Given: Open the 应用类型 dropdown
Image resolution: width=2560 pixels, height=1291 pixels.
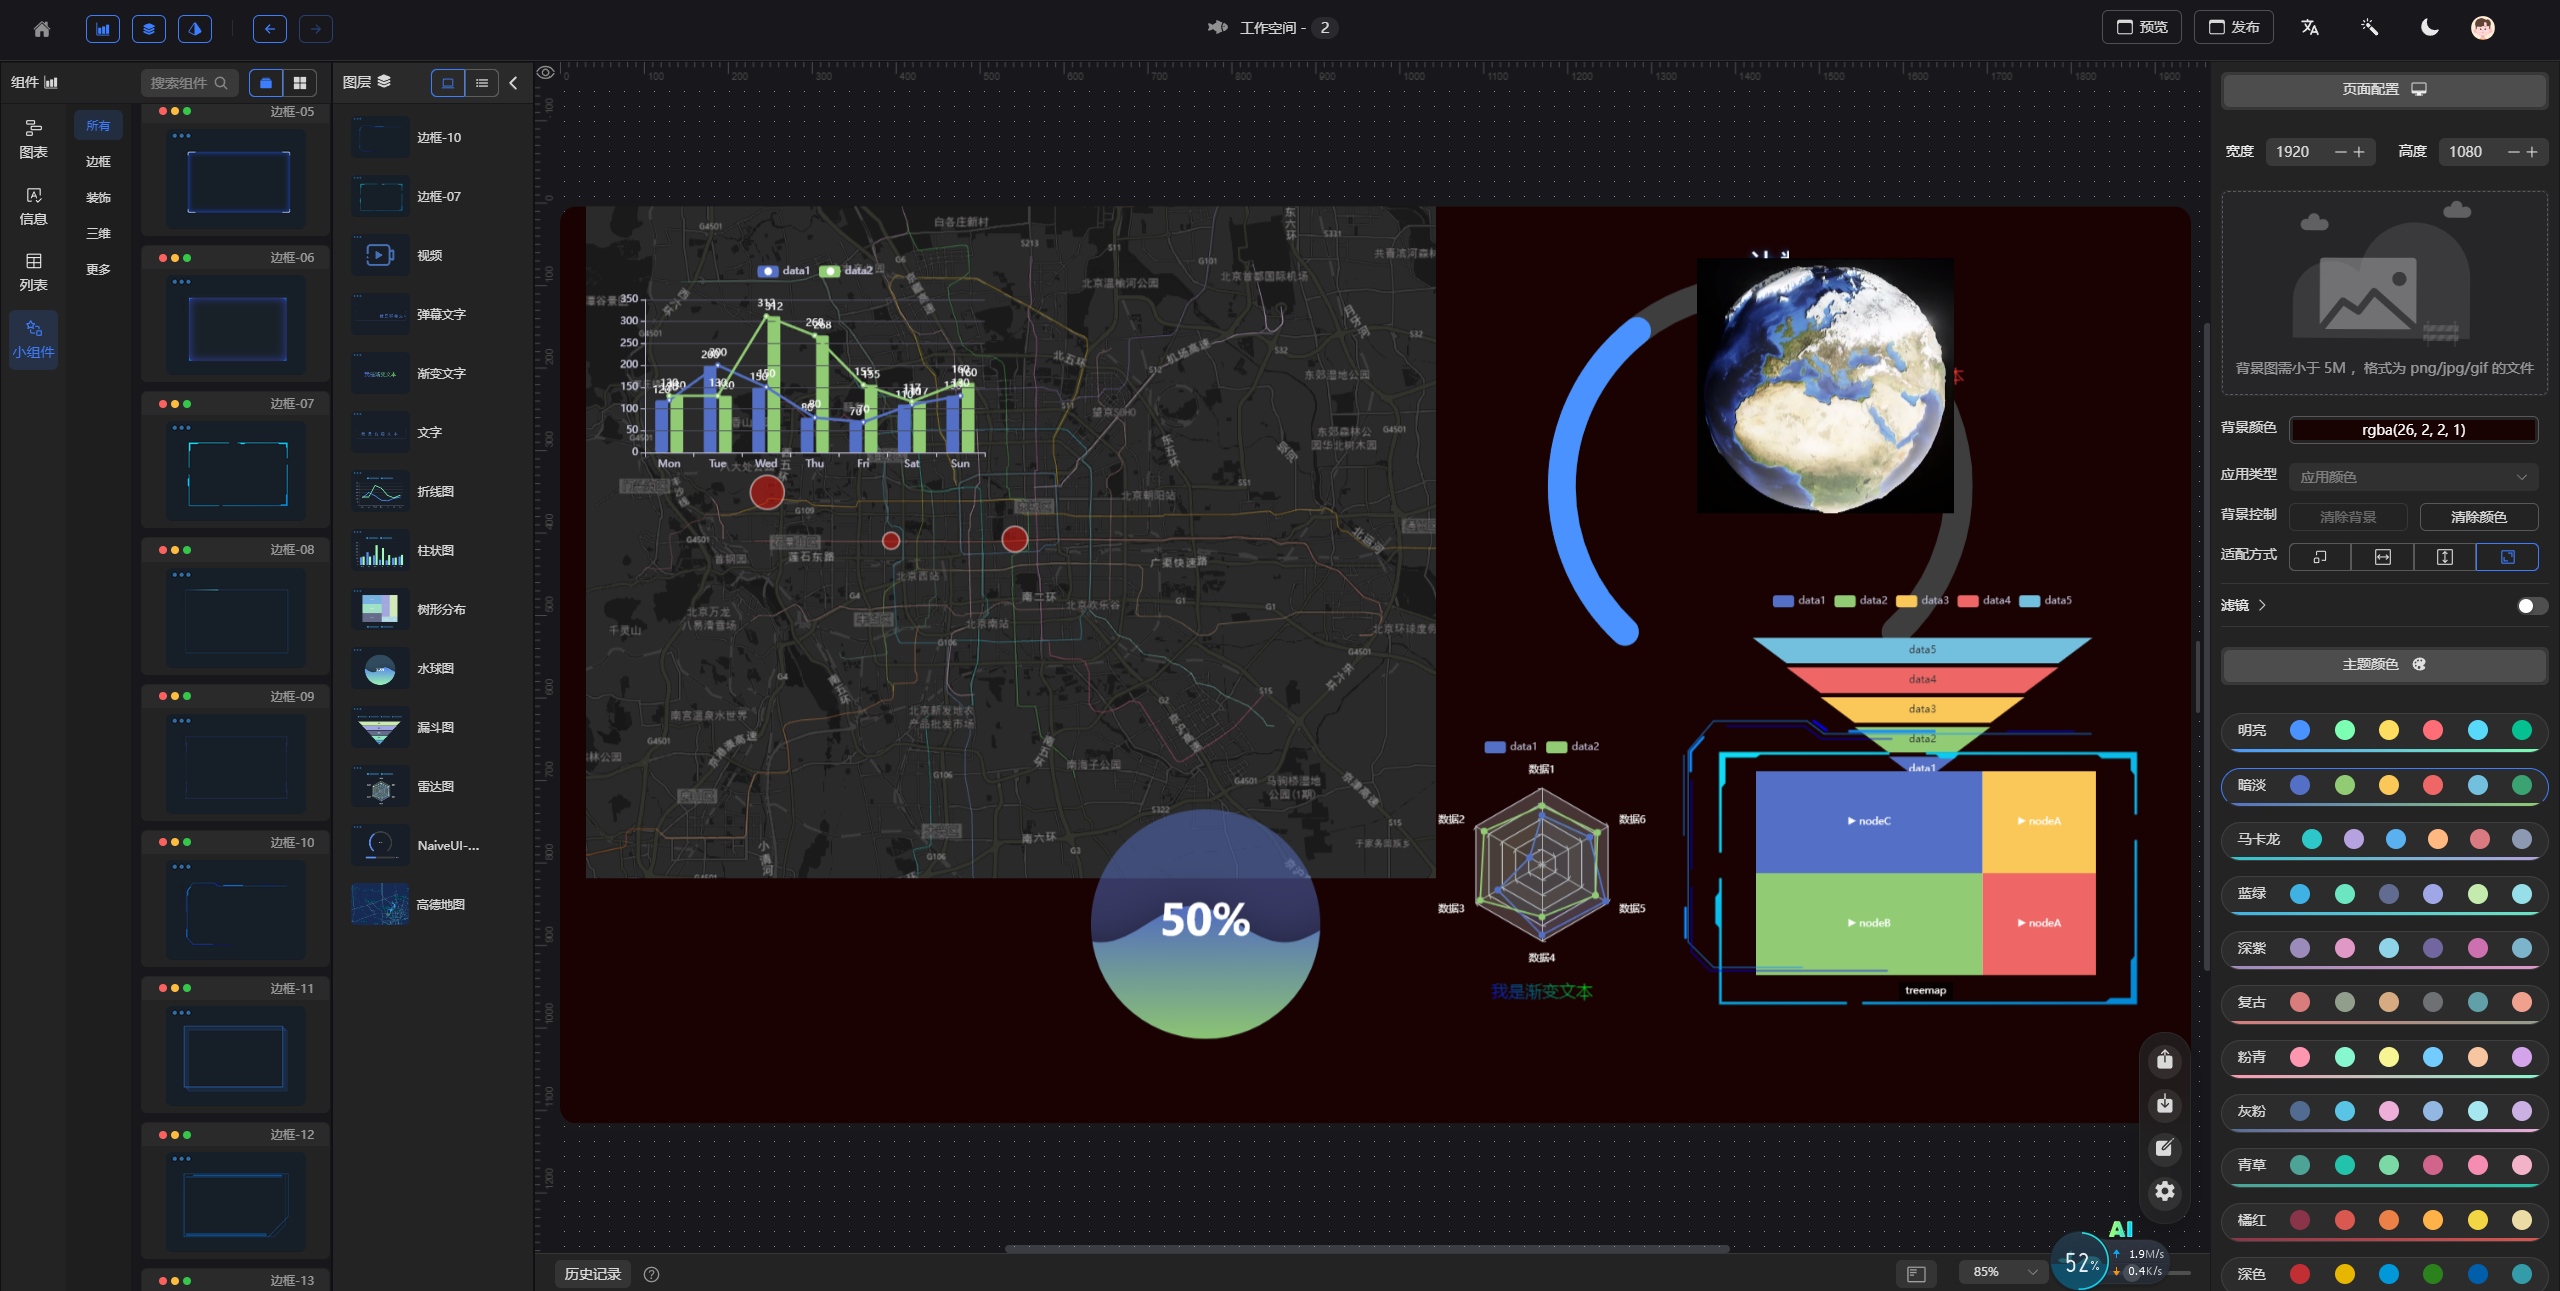Looking at the screenshot, I should click(x=2413, y=477).
